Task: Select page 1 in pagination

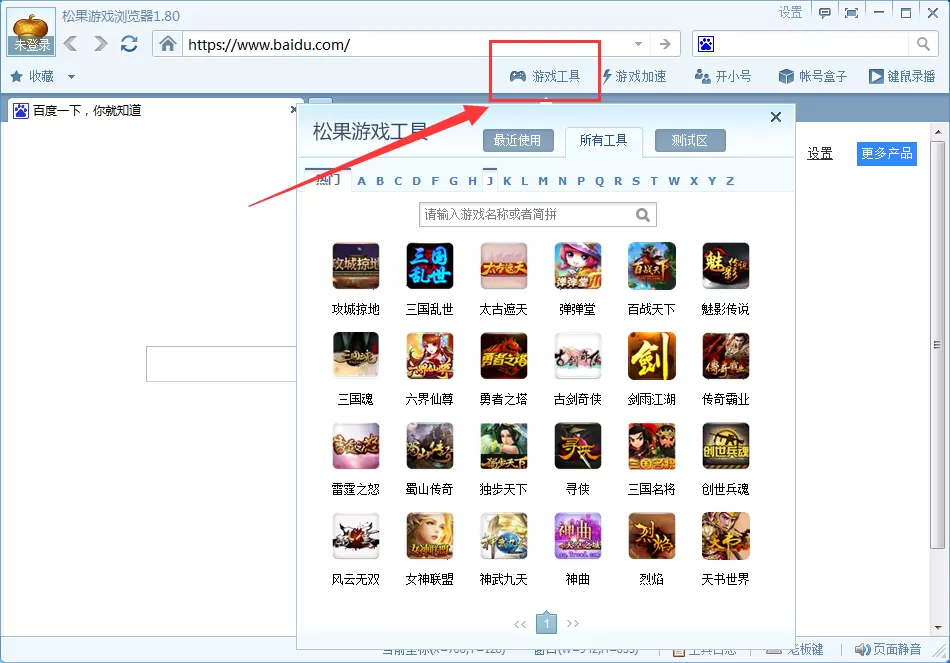Action: tap(546, 622)
